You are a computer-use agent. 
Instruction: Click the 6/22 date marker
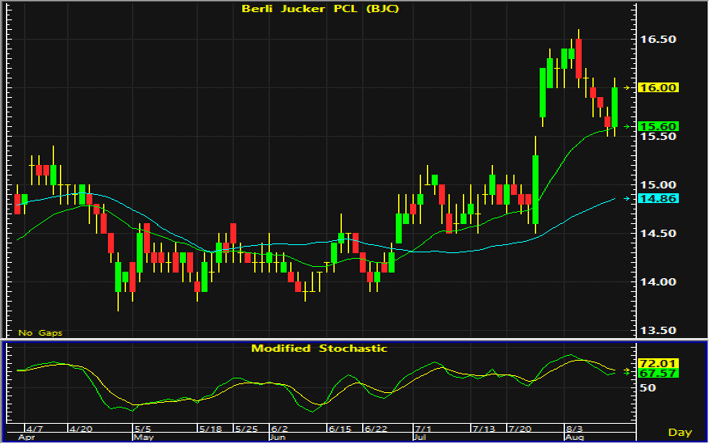click(x=376, y=429)
